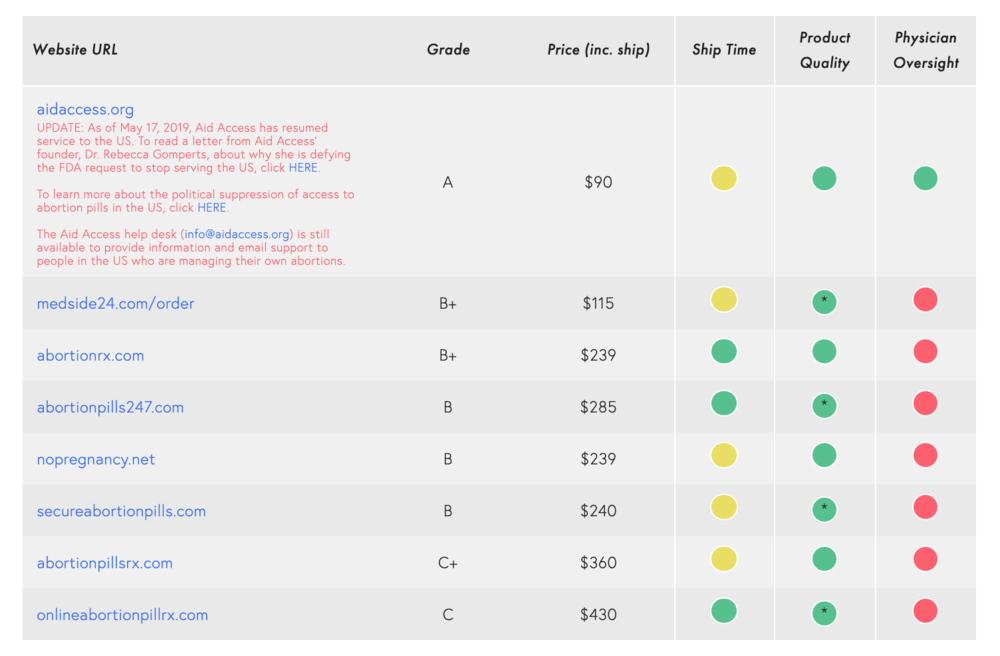
Task: Open the abortionpills247.com link
Action: click(x=110, y=407)
